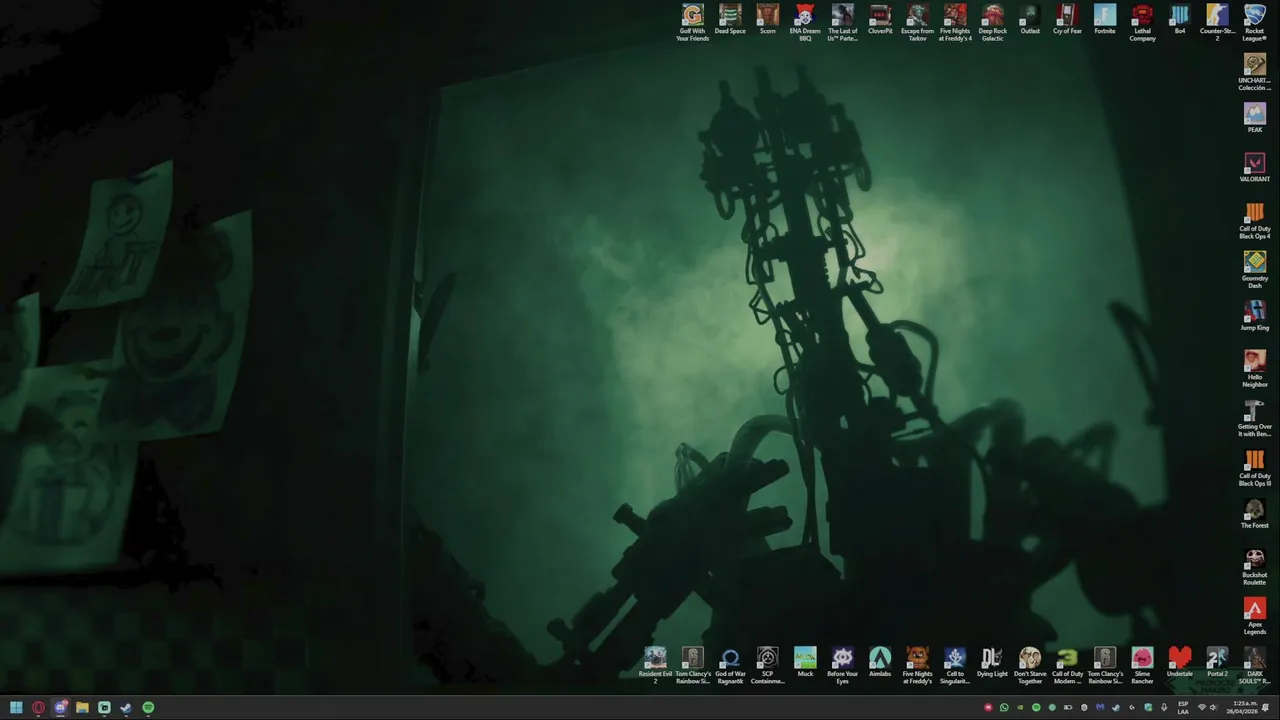Select the Geometry Dash icon
Viewport: 1280px width, 720px height.
(1255, 270)
